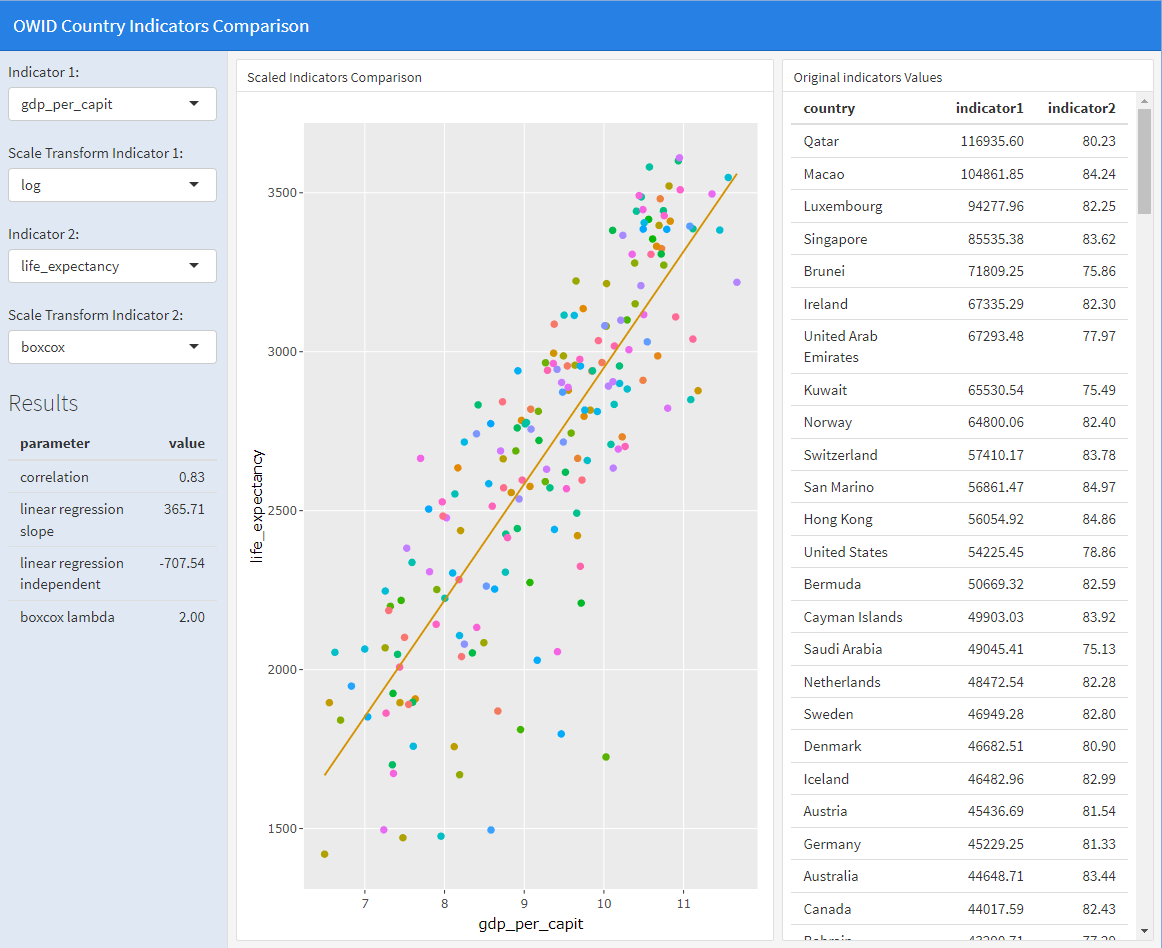Screen dimensions: 1162x948
Task: Click the OWID Country Indicators Comparison title
Action: click(161, 26)
